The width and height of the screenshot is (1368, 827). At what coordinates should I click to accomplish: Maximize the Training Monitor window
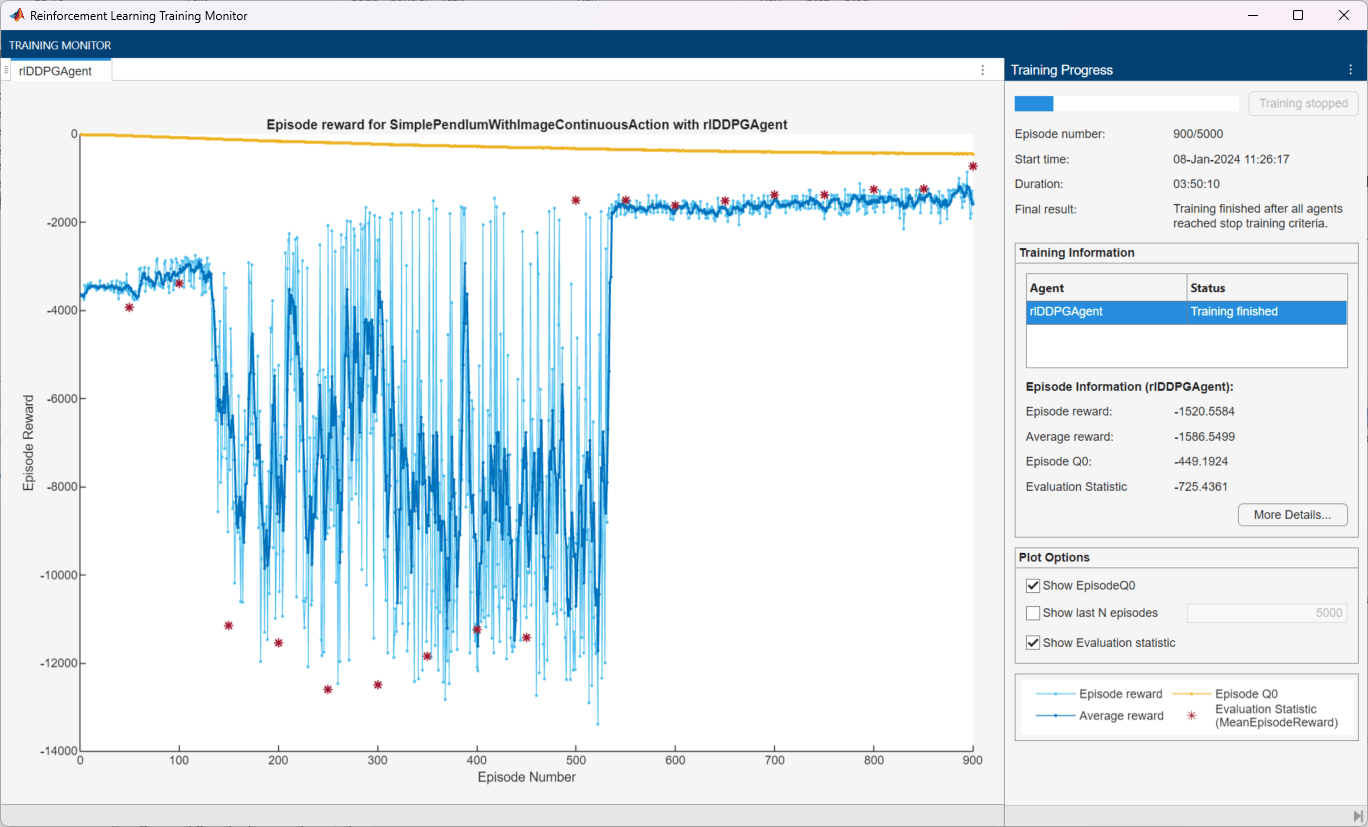(1298, 15)
